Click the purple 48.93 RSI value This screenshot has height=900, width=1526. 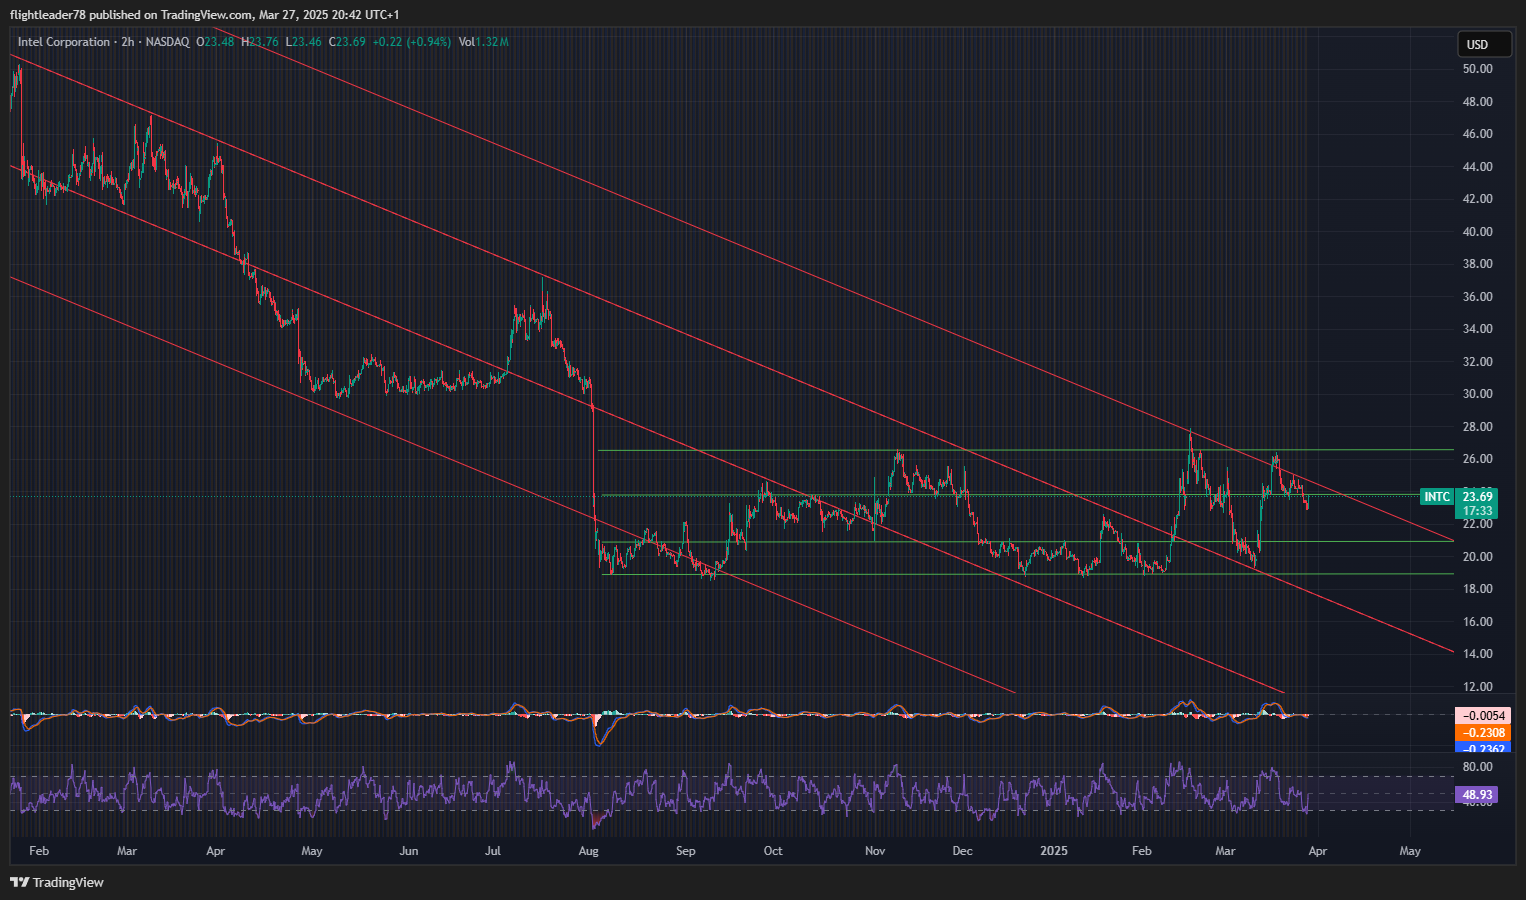[1477, 795]
